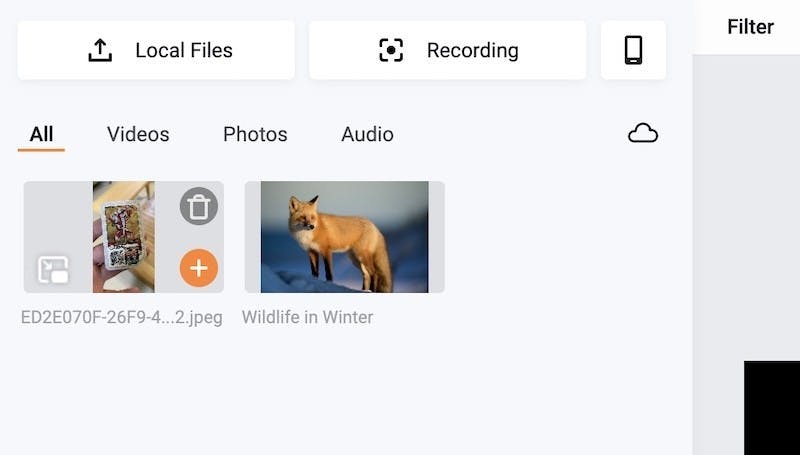Open import from mobile phone icon

tap(633, 50)
